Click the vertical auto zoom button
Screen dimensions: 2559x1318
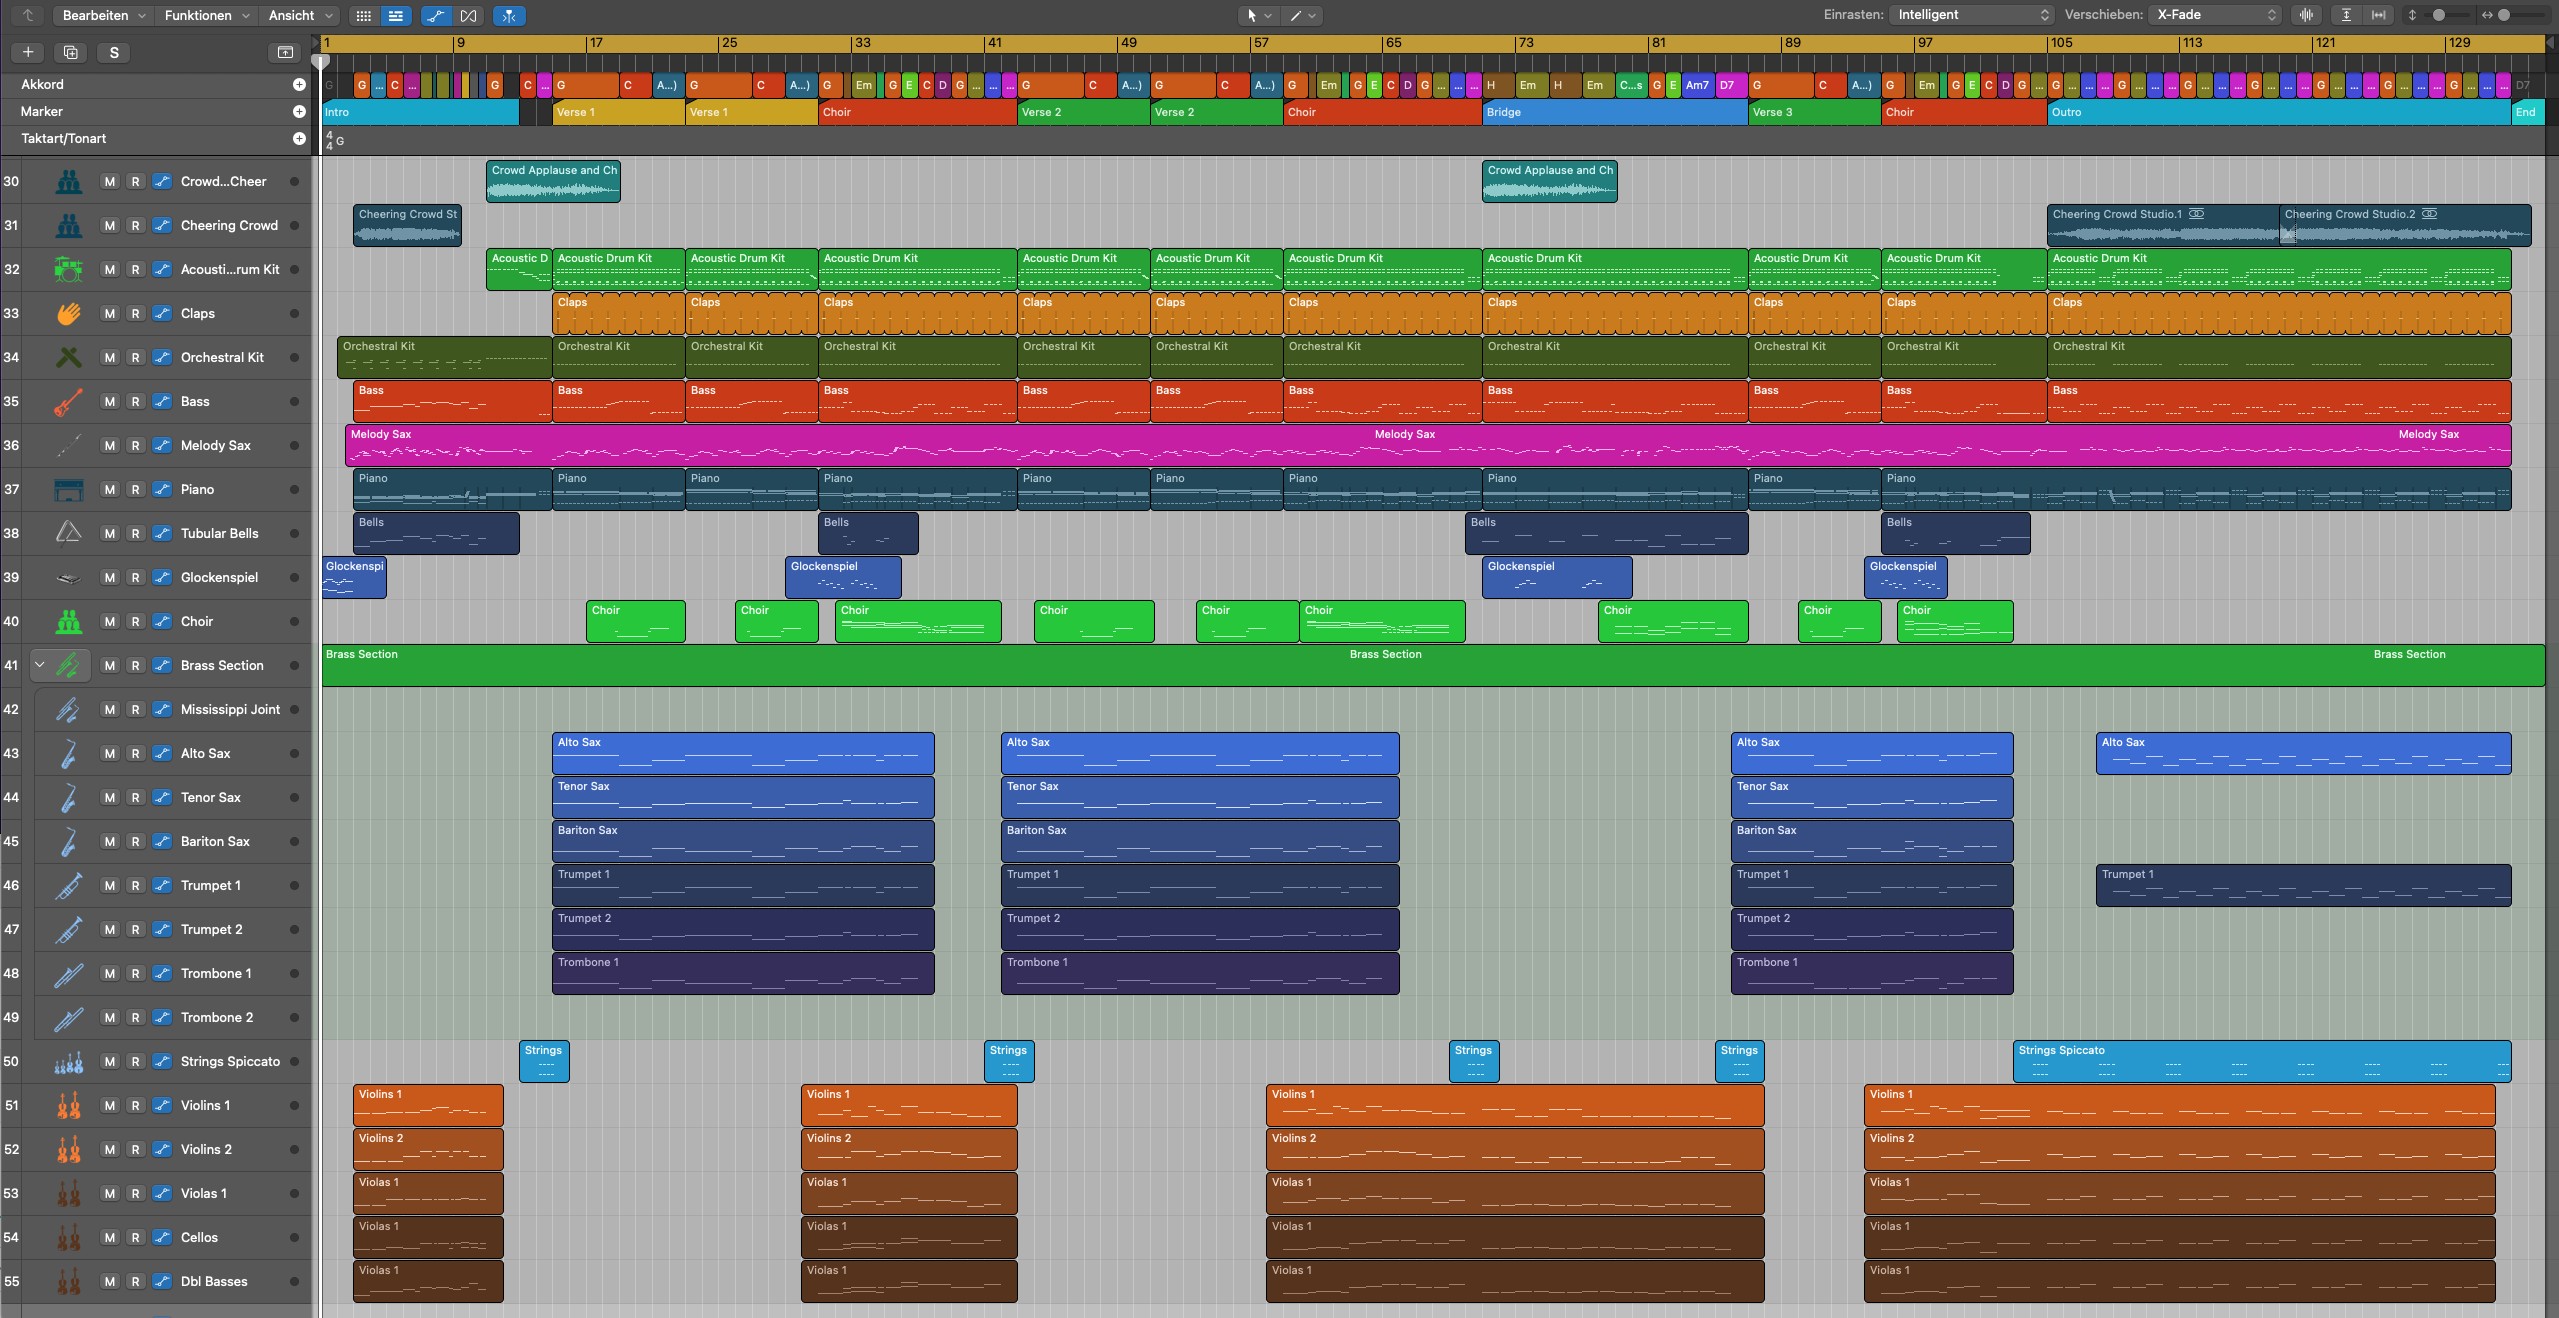click(2346, 15)
